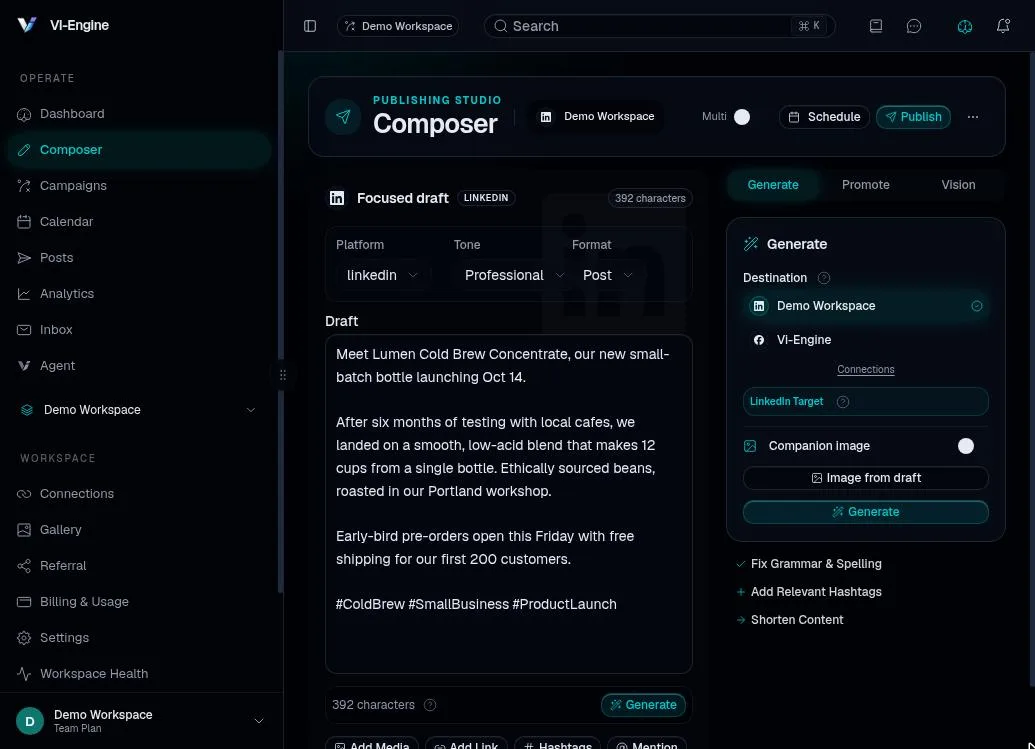Open Posts in the sidebar
Image resolution: width=1035 pixels, height=749 pixels.
point(138,258)
